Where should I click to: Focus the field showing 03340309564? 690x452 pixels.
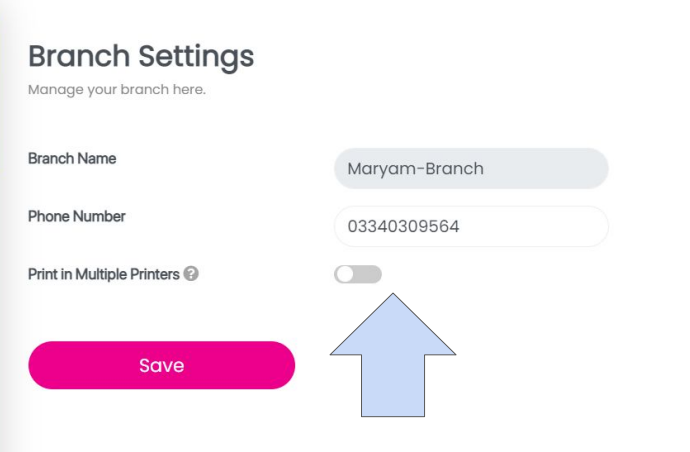[471, 226]
